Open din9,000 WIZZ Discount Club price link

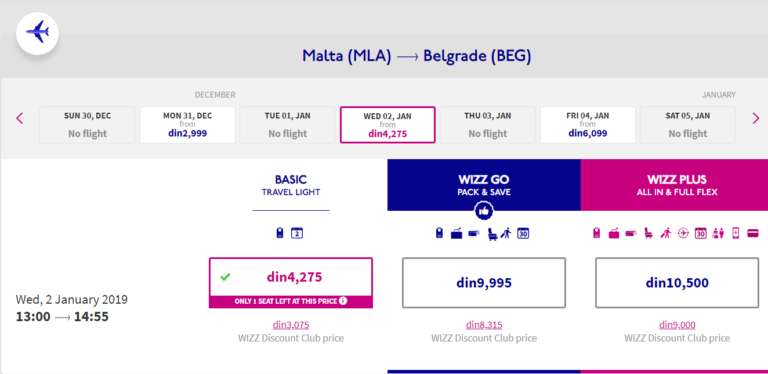(x=677, y=325)
